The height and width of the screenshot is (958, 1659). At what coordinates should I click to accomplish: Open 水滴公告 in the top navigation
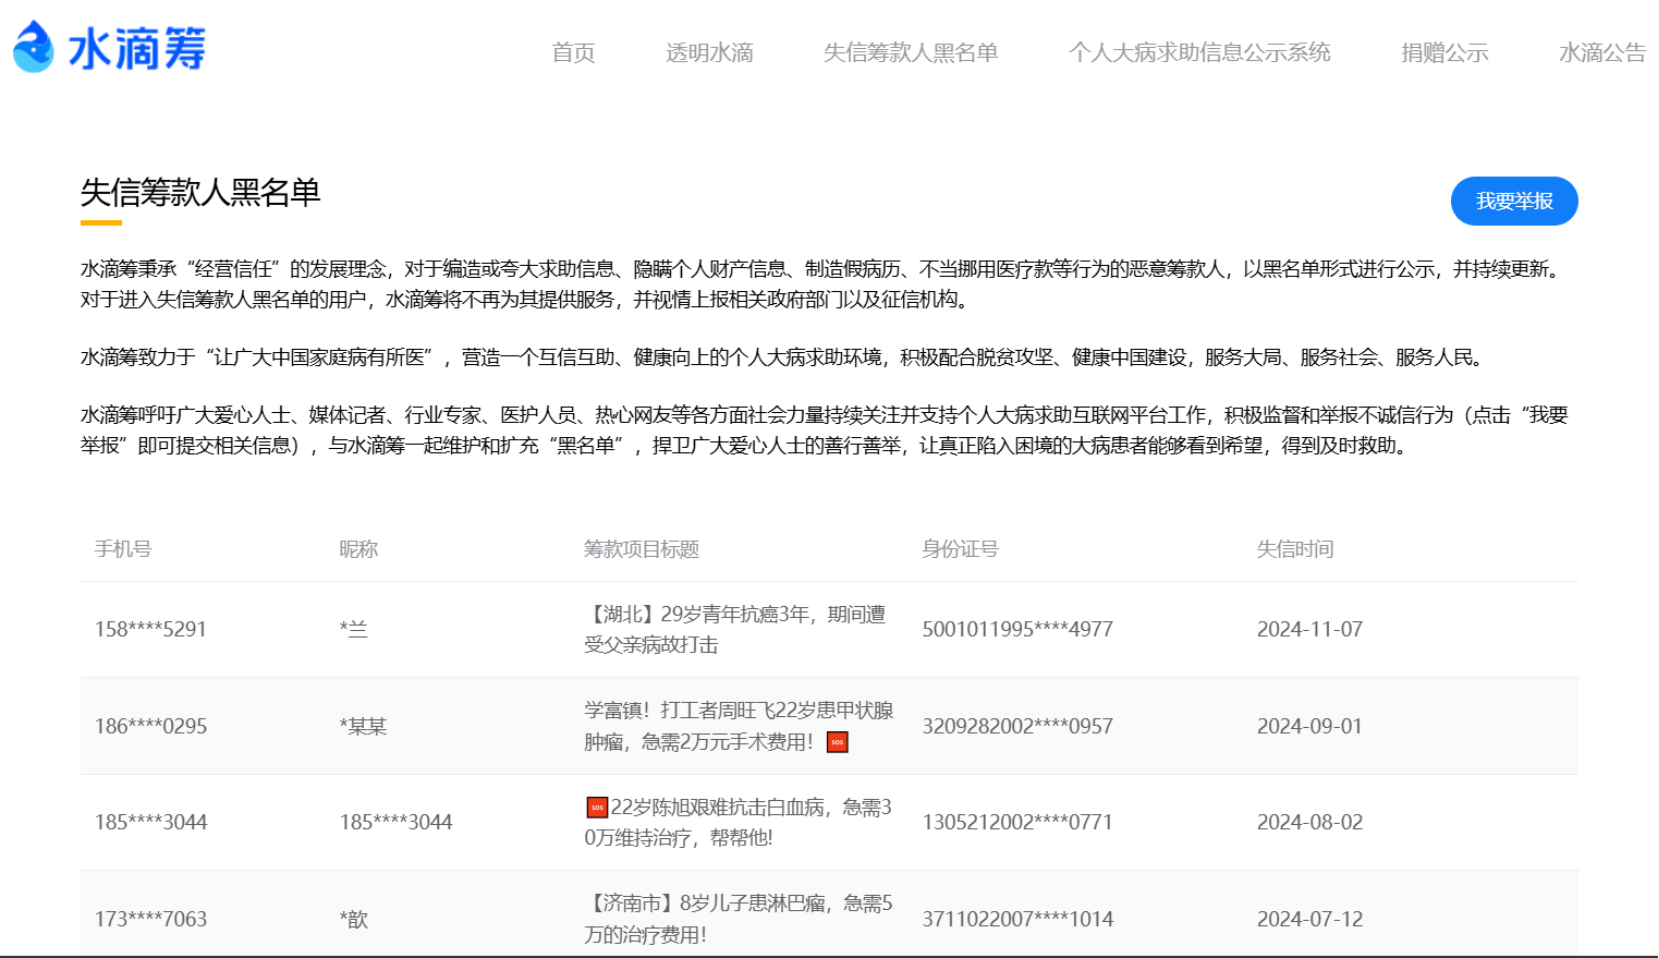(x=1603, y=52)
